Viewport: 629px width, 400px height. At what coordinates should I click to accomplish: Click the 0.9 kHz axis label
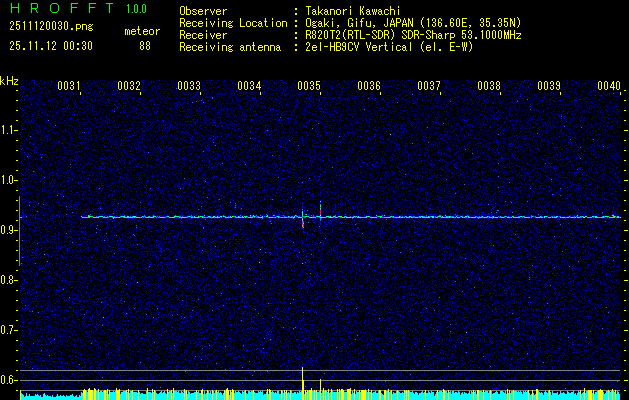[x=8, y=230]
